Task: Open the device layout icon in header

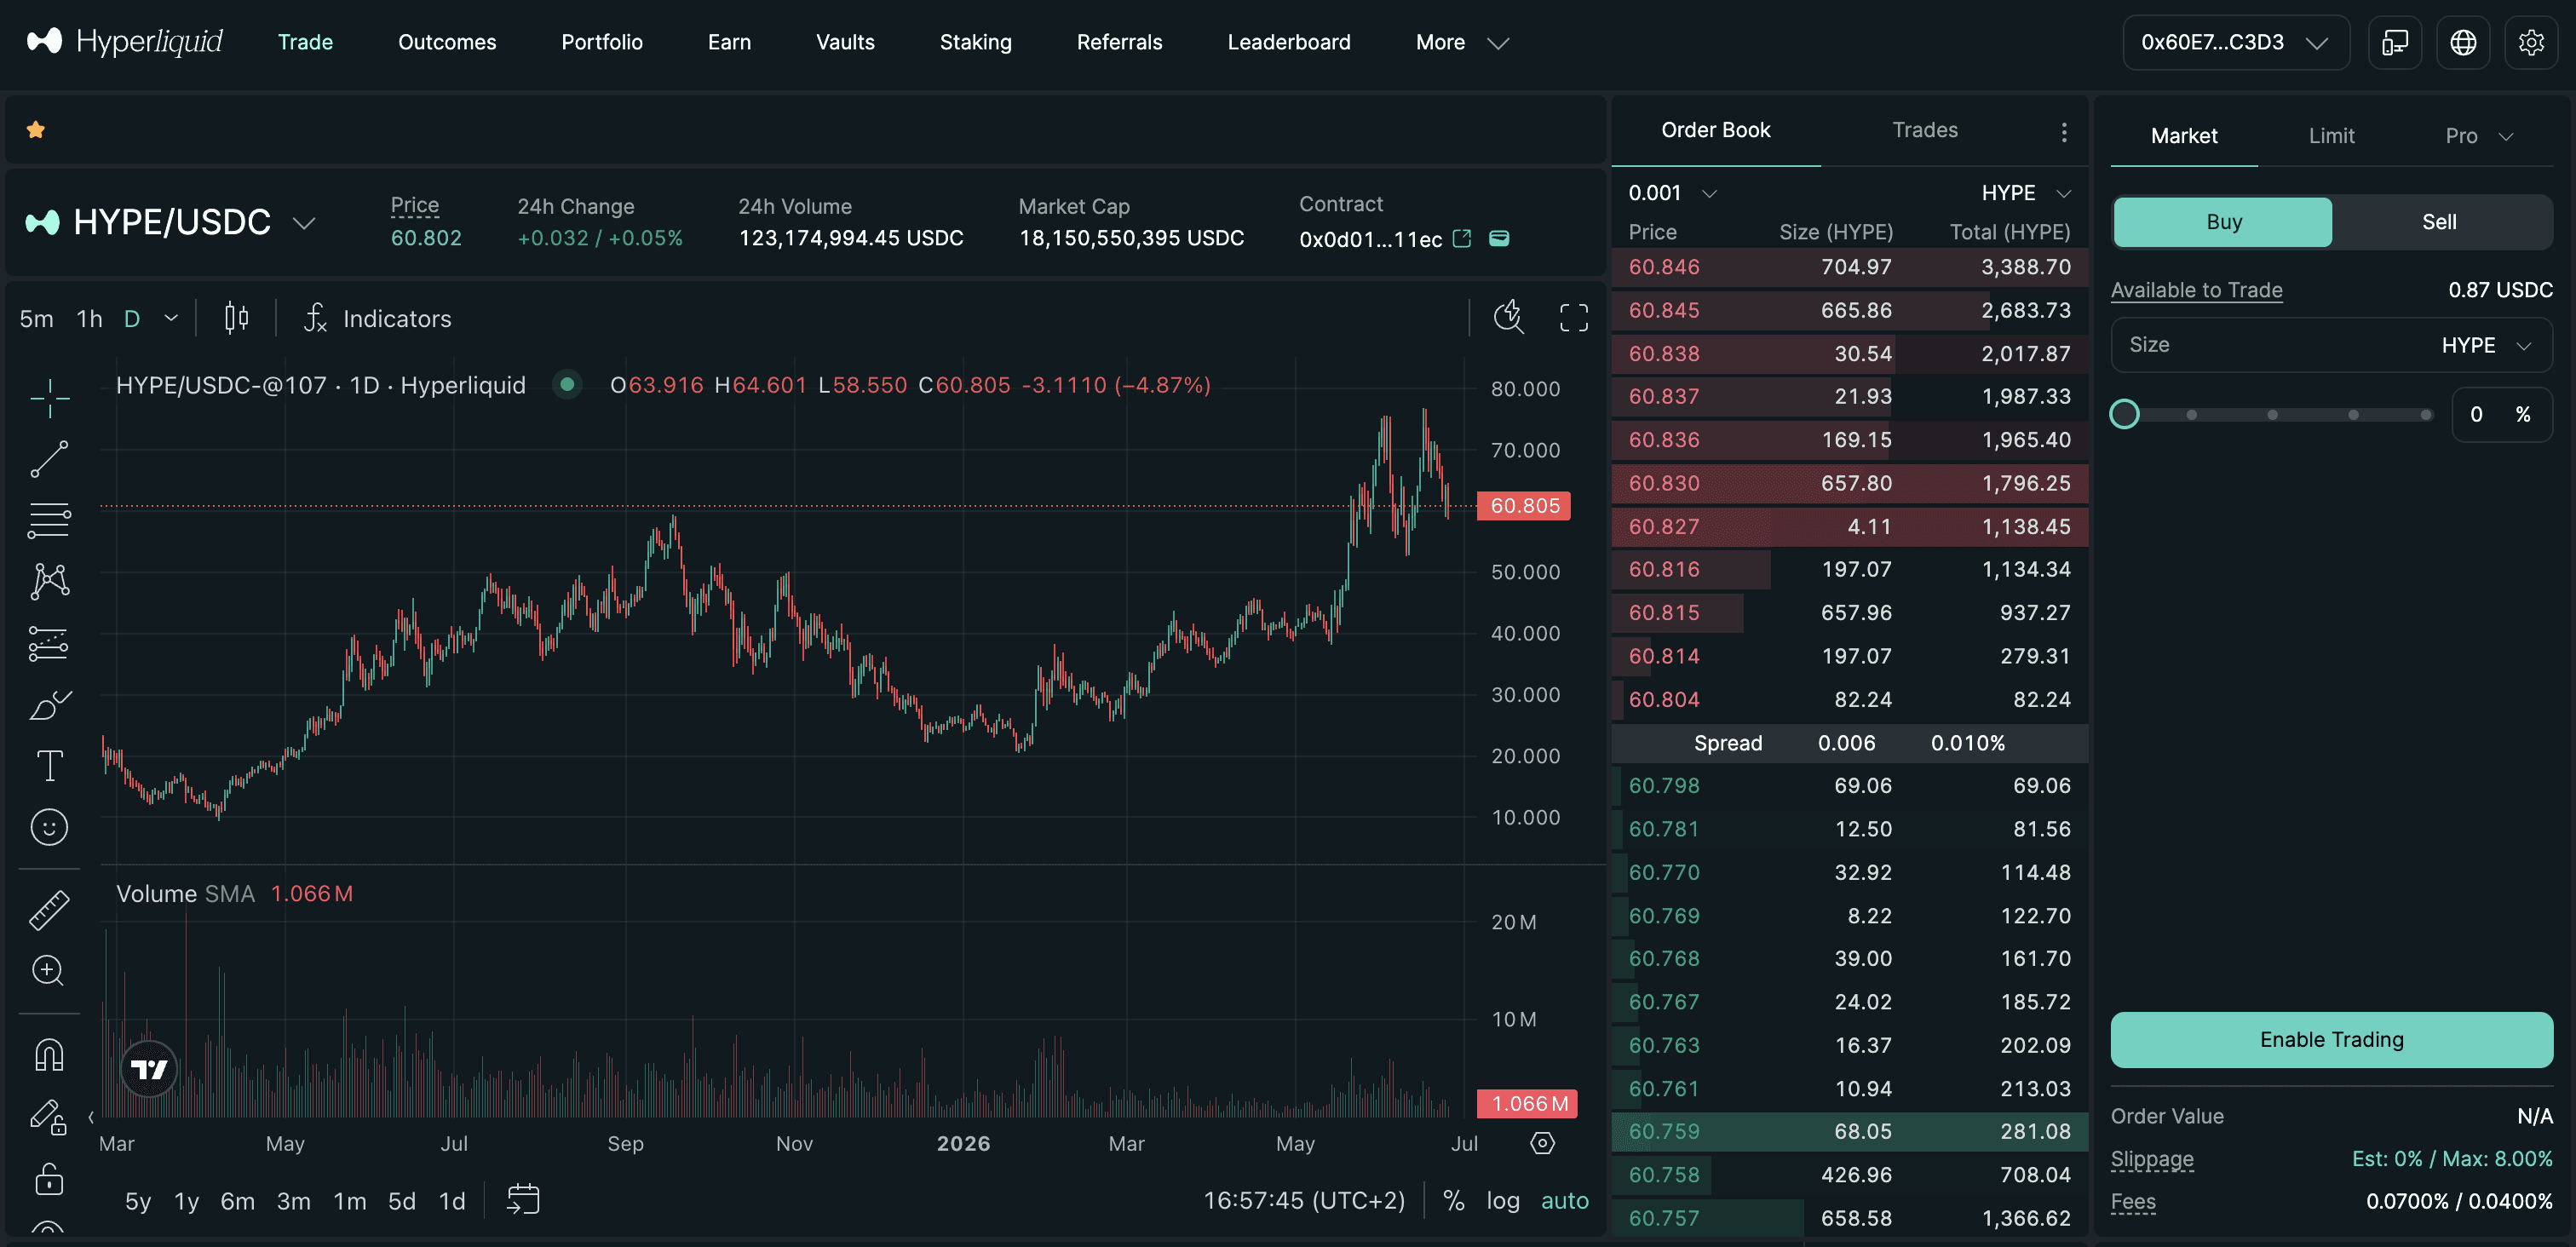Action: pos(2395,42)
